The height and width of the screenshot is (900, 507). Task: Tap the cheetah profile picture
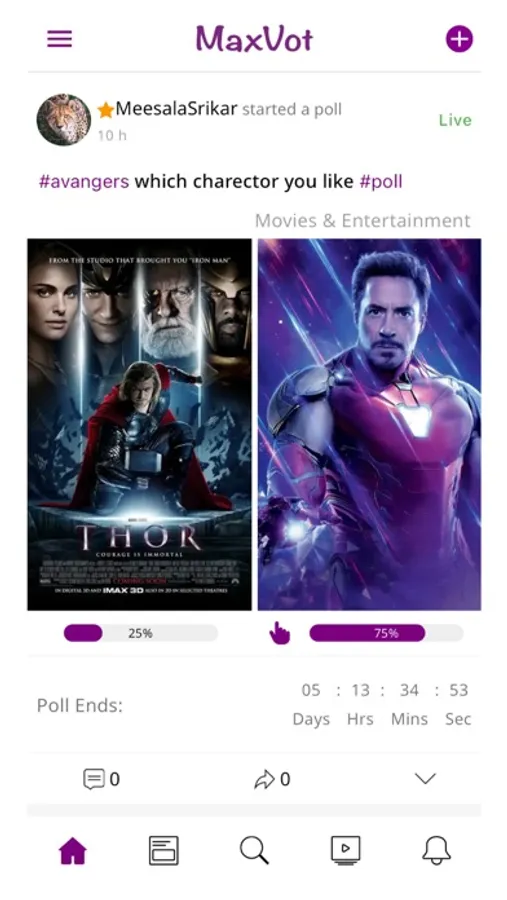(x=64, y=120)
